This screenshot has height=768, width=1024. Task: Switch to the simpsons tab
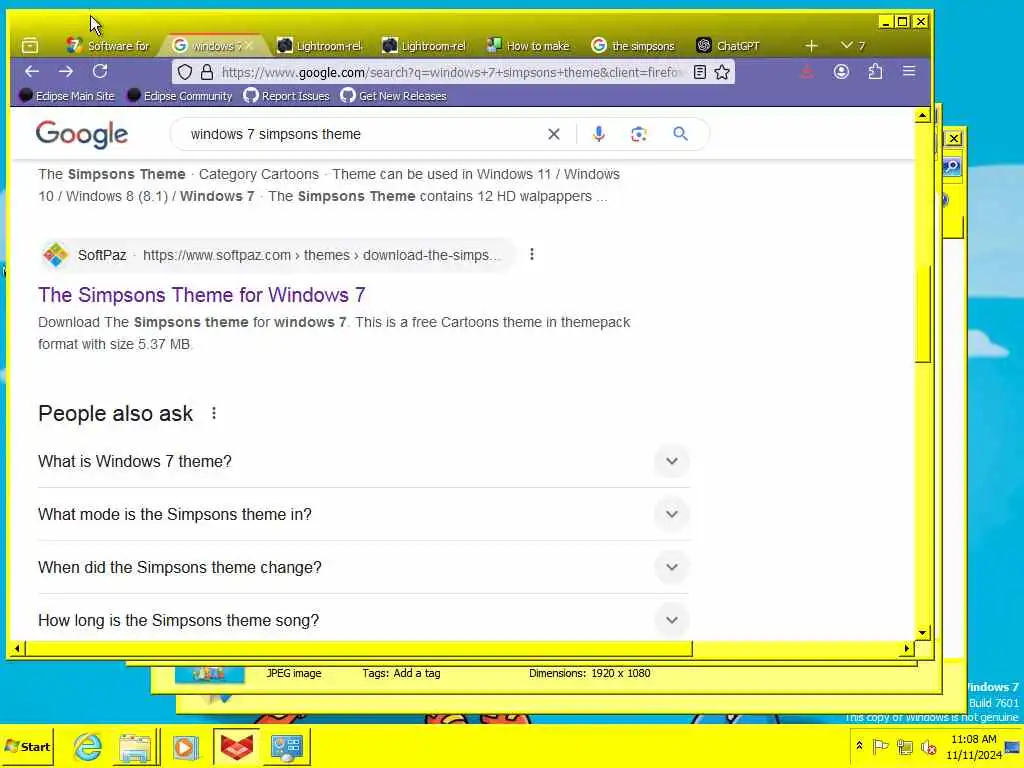(x=633, y=46)
